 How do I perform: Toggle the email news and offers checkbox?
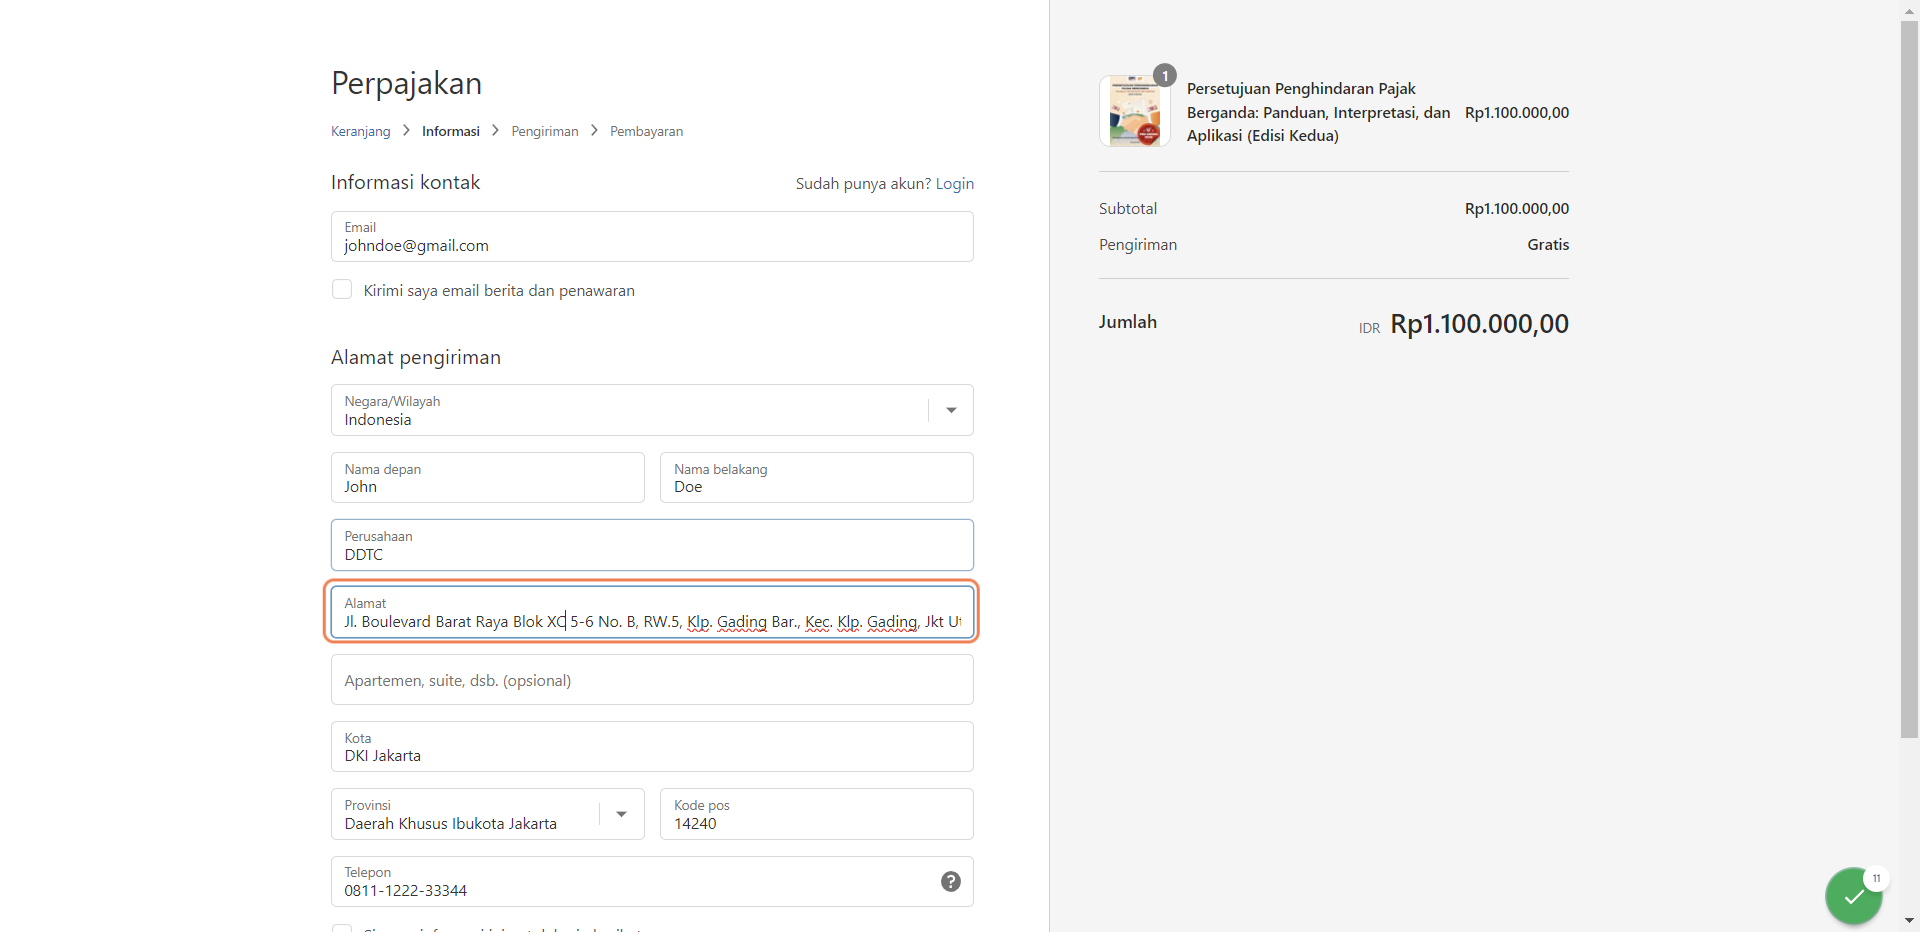[342, 290]
